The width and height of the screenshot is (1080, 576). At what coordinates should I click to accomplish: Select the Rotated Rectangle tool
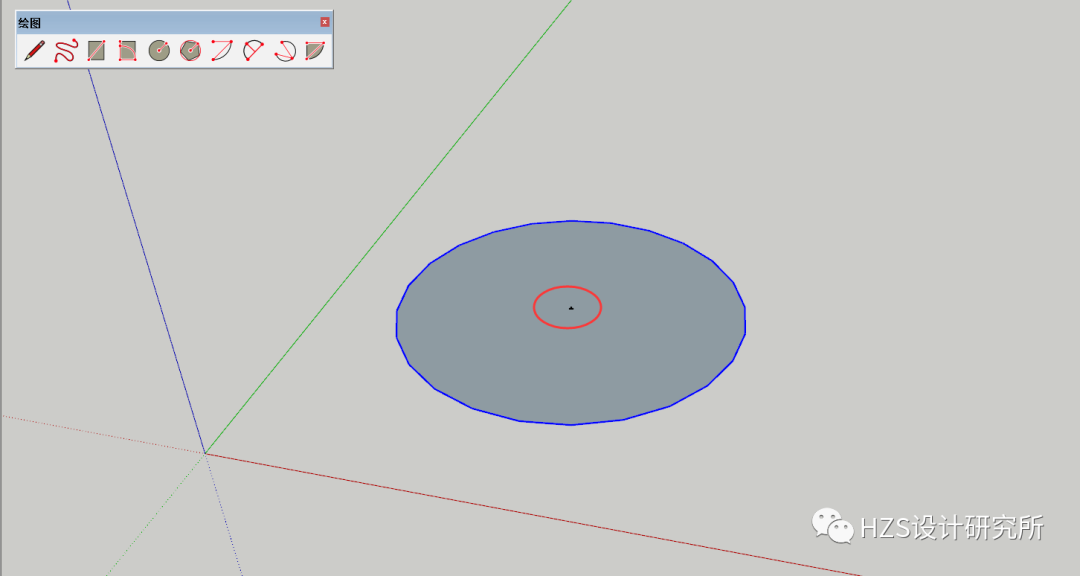pos(128,51)
